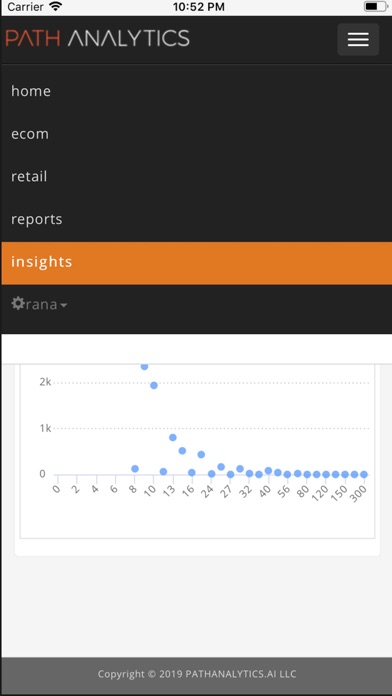Collapse the hamburger navigation menu

pyautogui.click(x=358, y=40)
